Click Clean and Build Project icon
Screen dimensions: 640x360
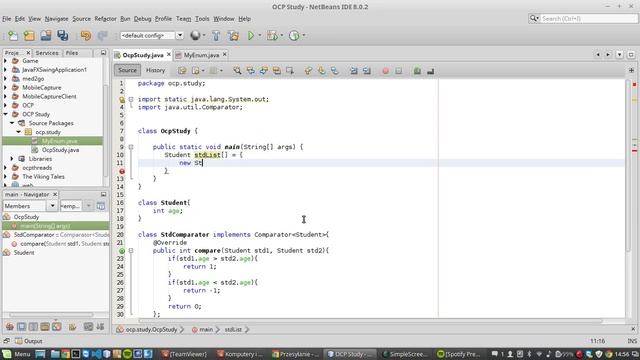(233, 36)
